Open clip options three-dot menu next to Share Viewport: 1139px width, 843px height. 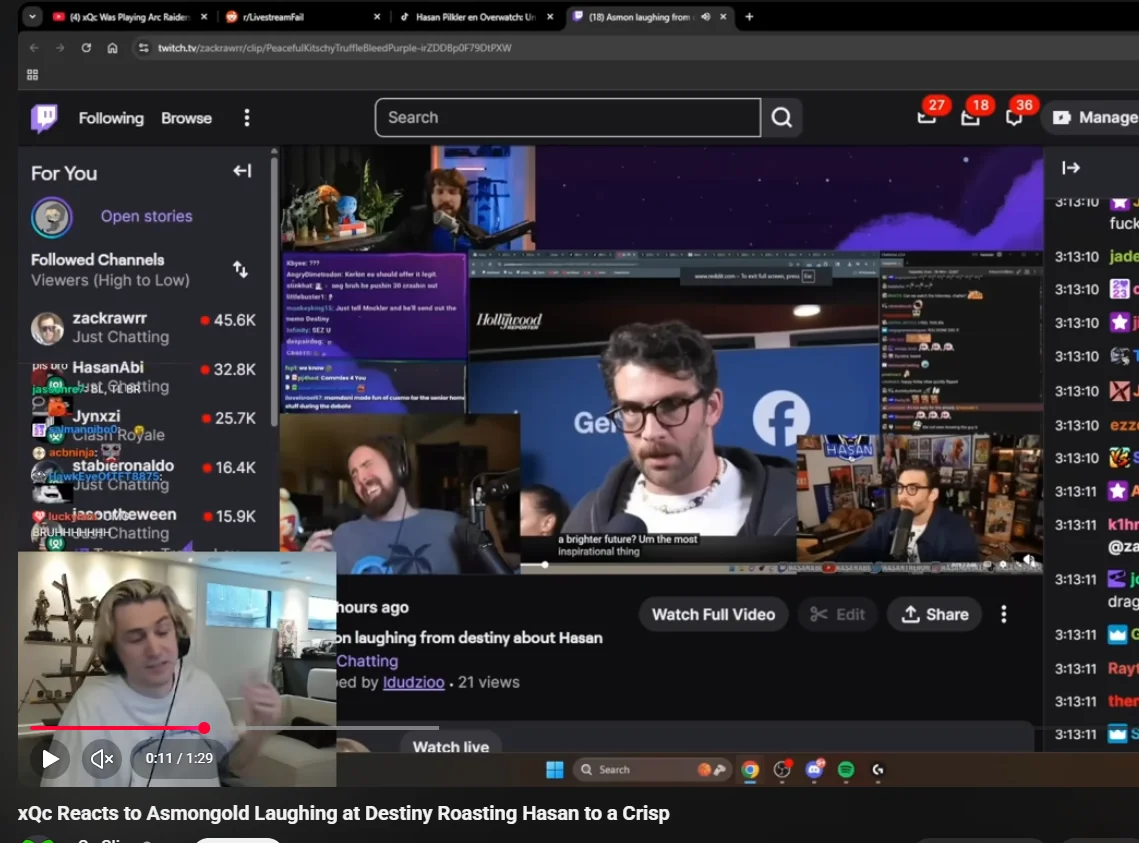click(1004, 614)
